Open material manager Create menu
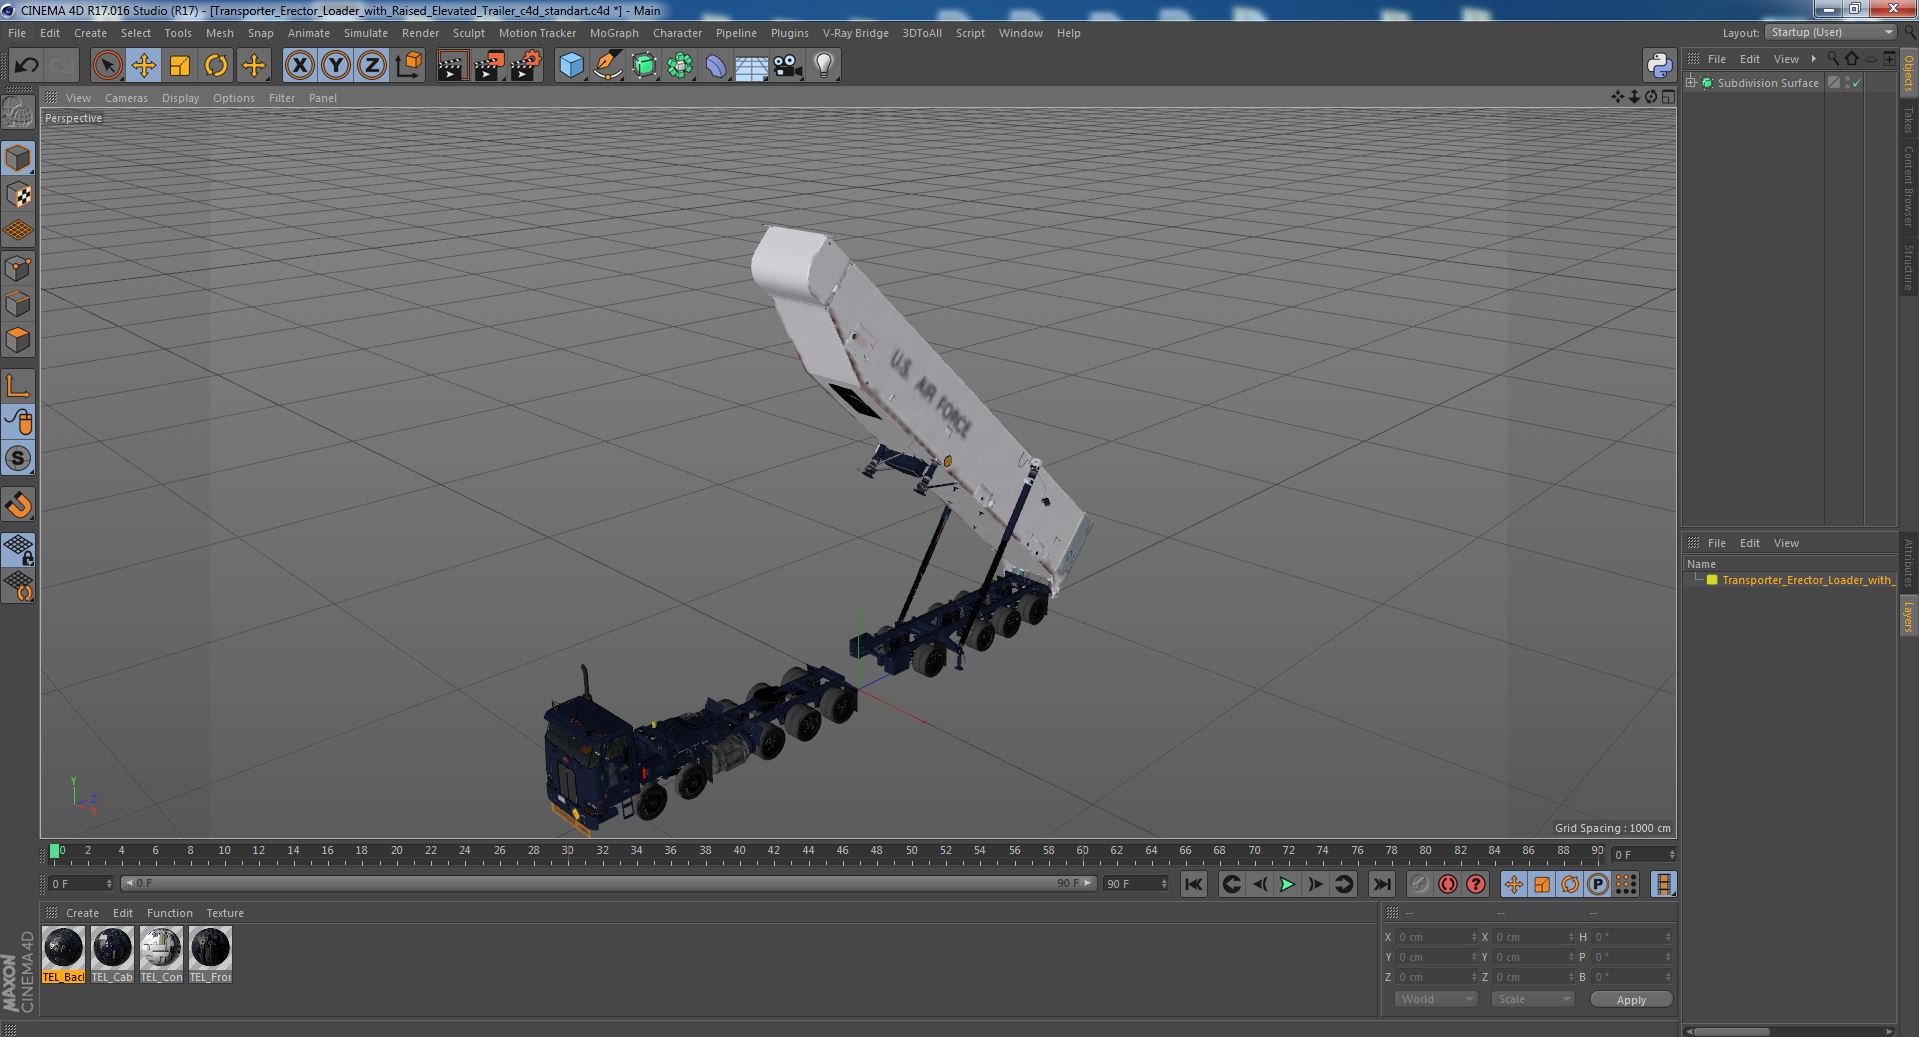 tap(82, 913)
